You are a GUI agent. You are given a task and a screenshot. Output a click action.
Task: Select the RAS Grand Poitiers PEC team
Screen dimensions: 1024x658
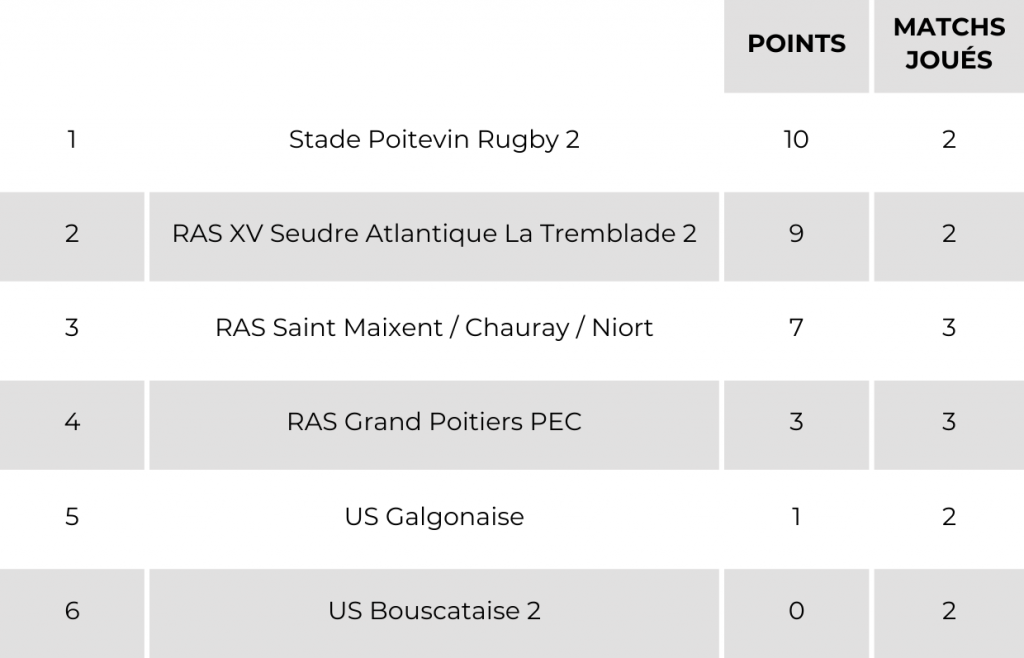(x=434, y=422)
